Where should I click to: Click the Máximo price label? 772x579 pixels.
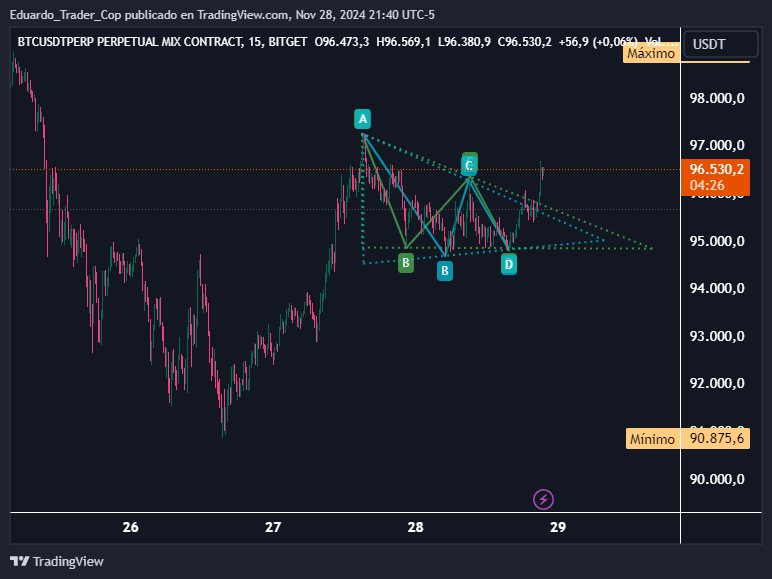(651, 53)
